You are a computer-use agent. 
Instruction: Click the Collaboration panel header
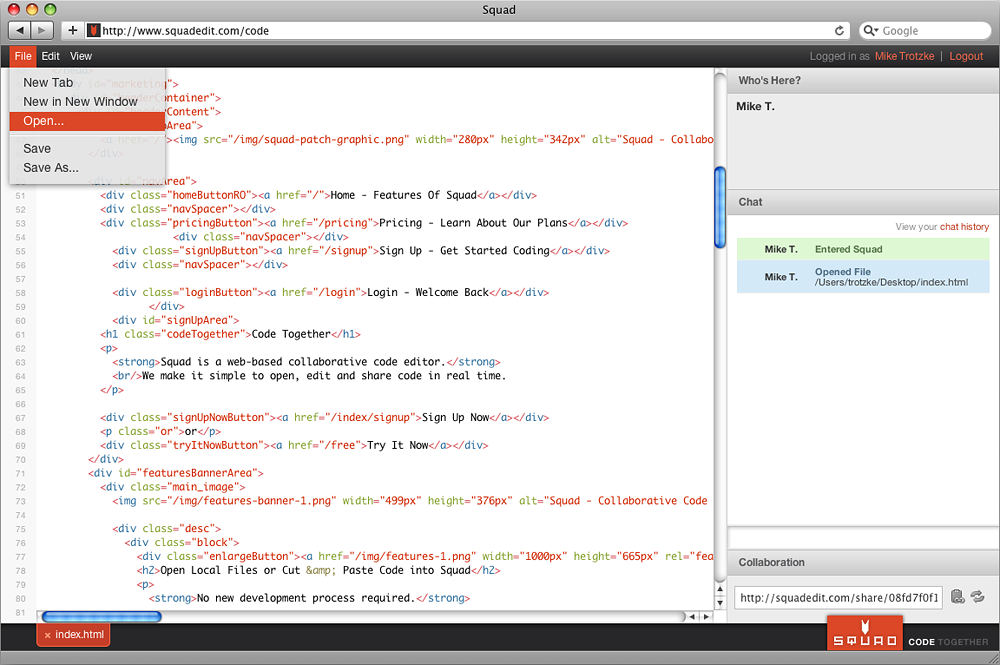point(864,562)
